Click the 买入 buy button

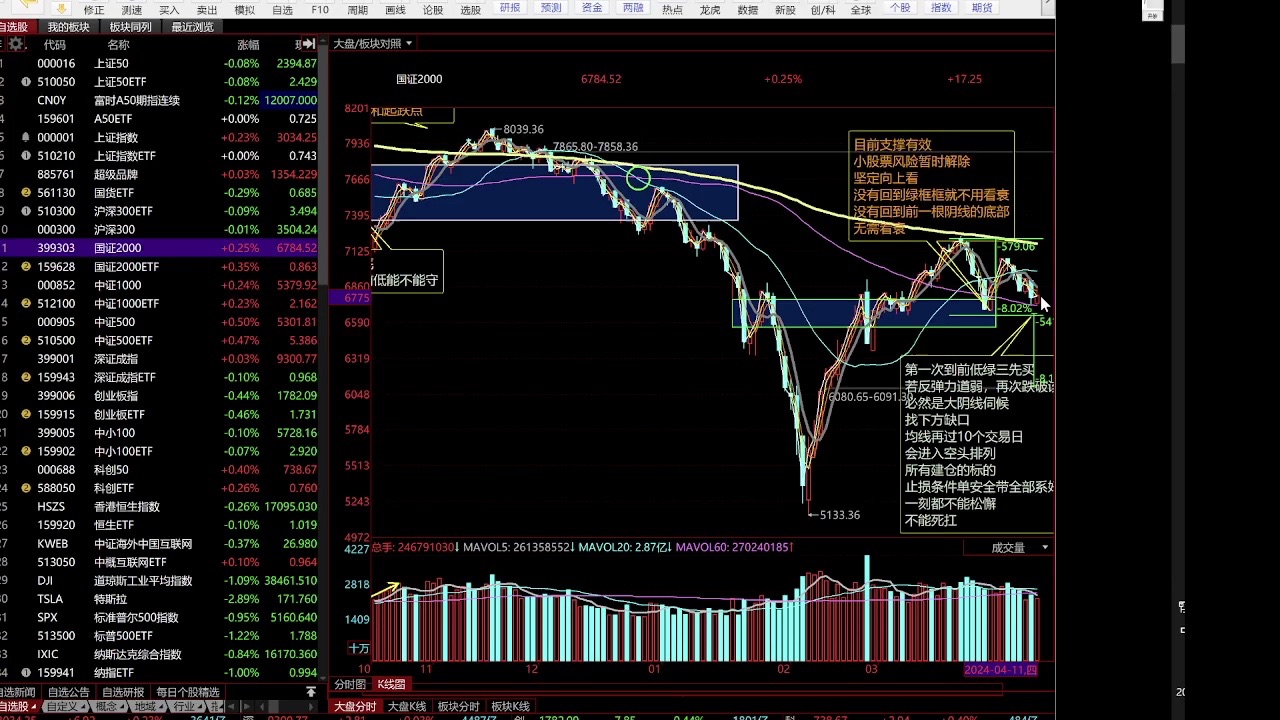pos(169,10)
